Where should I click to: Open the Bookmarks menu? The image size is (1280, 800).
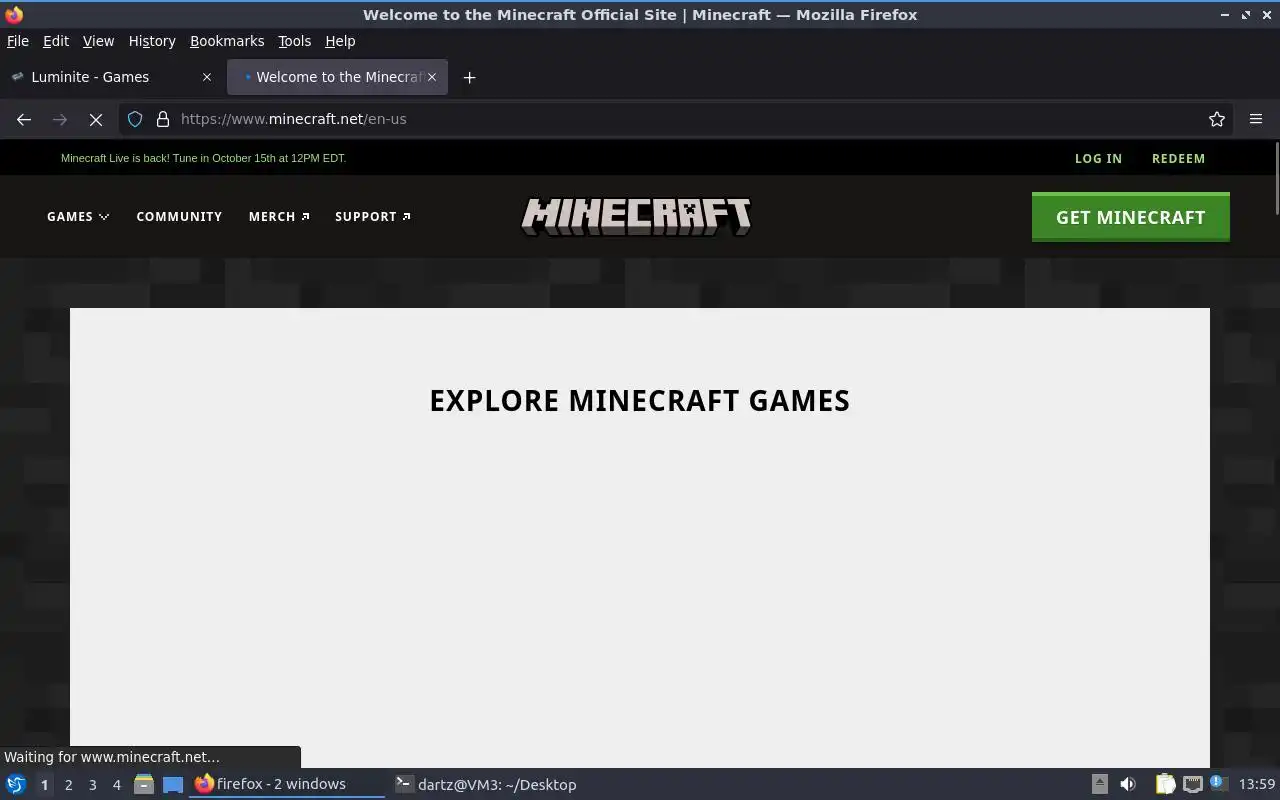pos(227,41)
